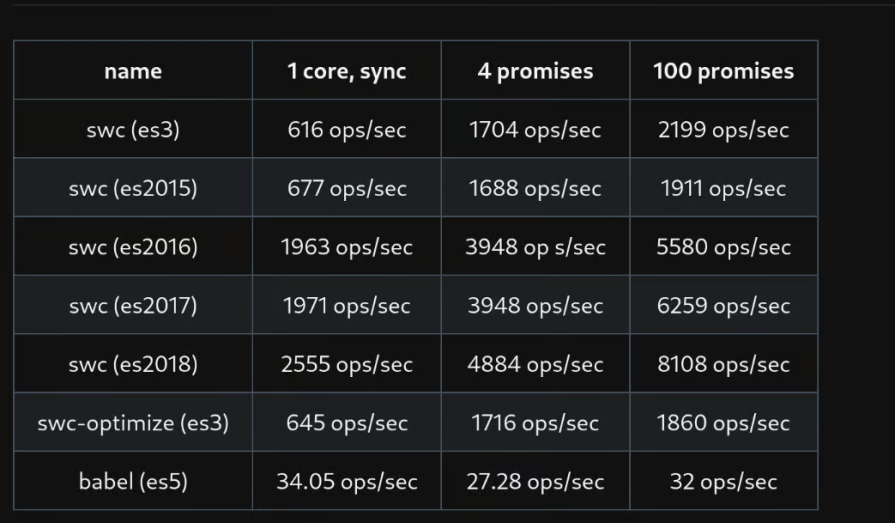The image size is (895, 523).
Task: Click the "1971 ops/sec" cell
Action: pyautogui.click(x=346, y=306)
